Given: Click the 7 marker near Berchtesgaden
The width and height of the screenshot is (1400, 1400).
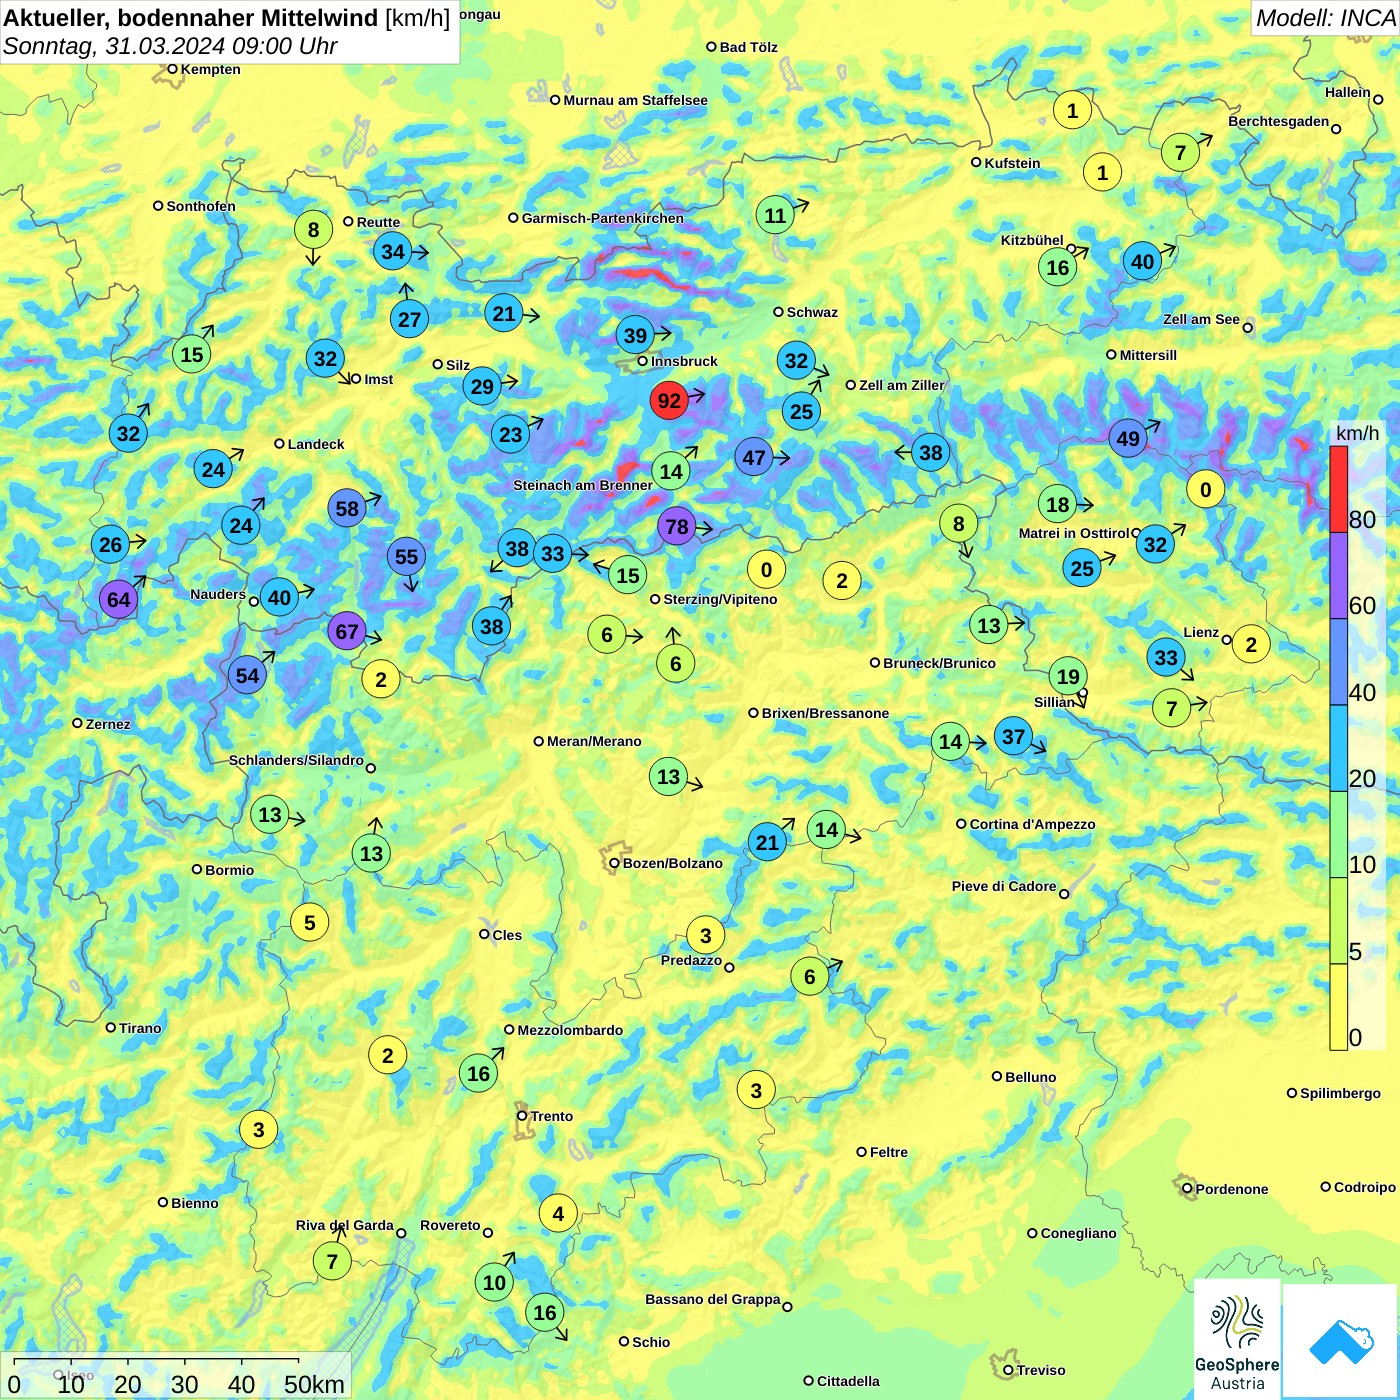Looking at the screenshot, I should [1180, 152].
